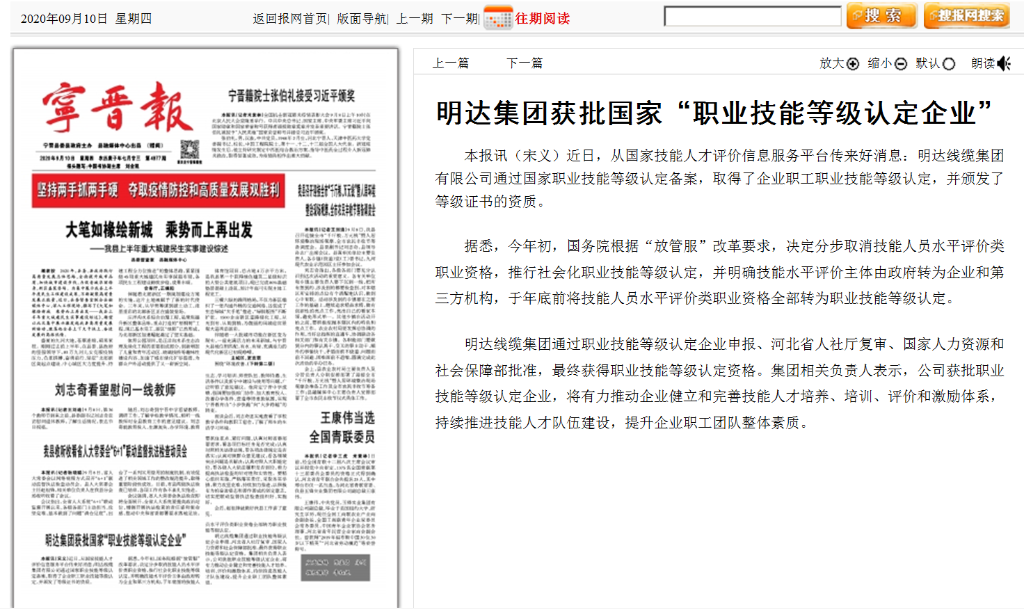Open 版面导航 page navigation
Screen dimensions: 1024x612
[x=361, y=18]
